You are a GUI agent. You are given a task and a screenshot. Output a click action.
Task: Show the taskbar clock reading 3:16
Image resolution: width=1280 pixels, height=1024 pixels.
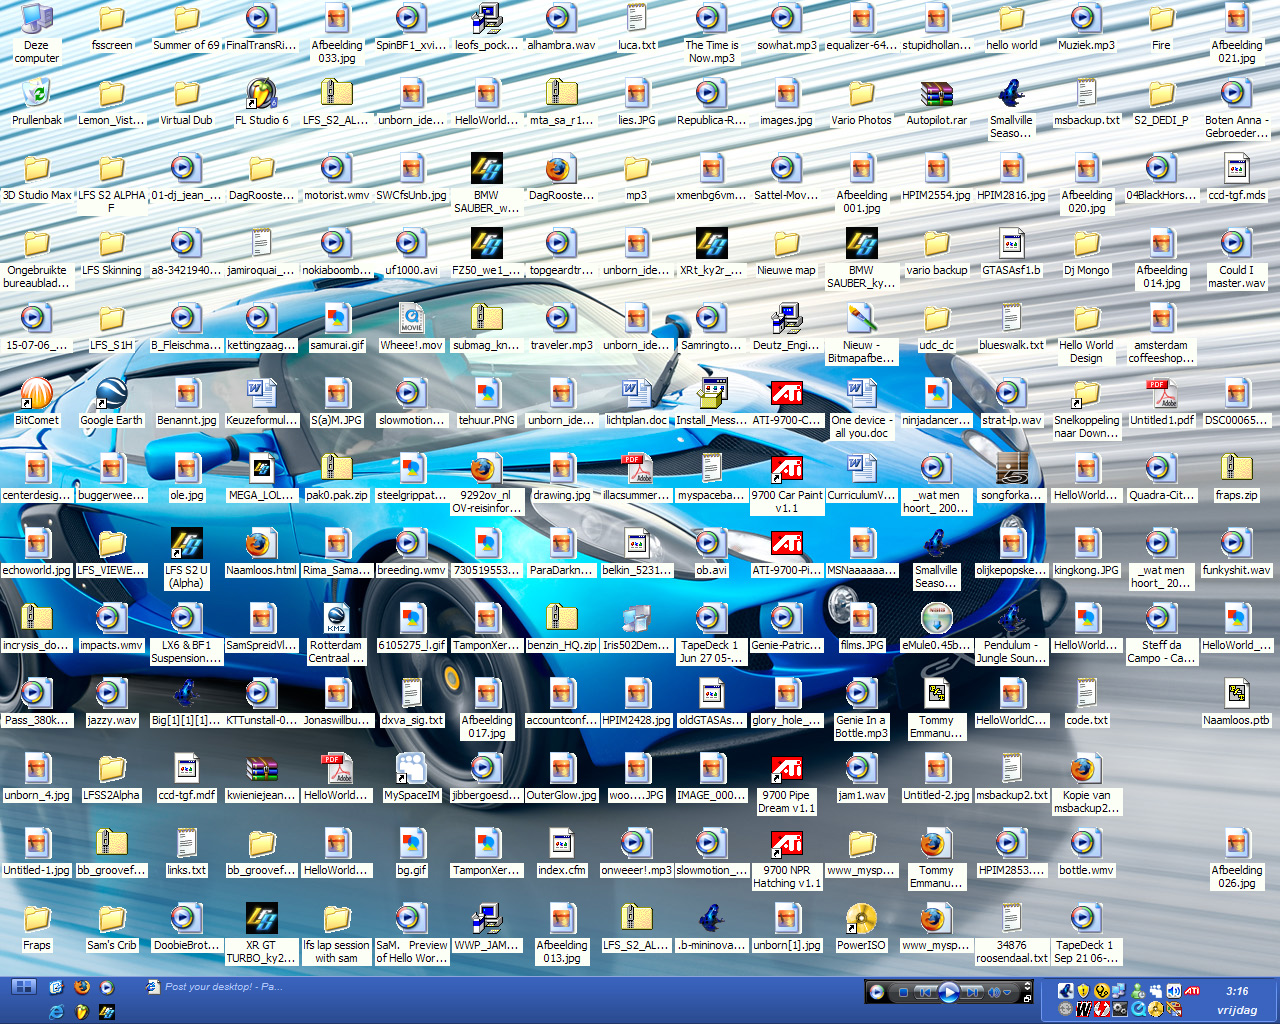[x=1237, y=991]
